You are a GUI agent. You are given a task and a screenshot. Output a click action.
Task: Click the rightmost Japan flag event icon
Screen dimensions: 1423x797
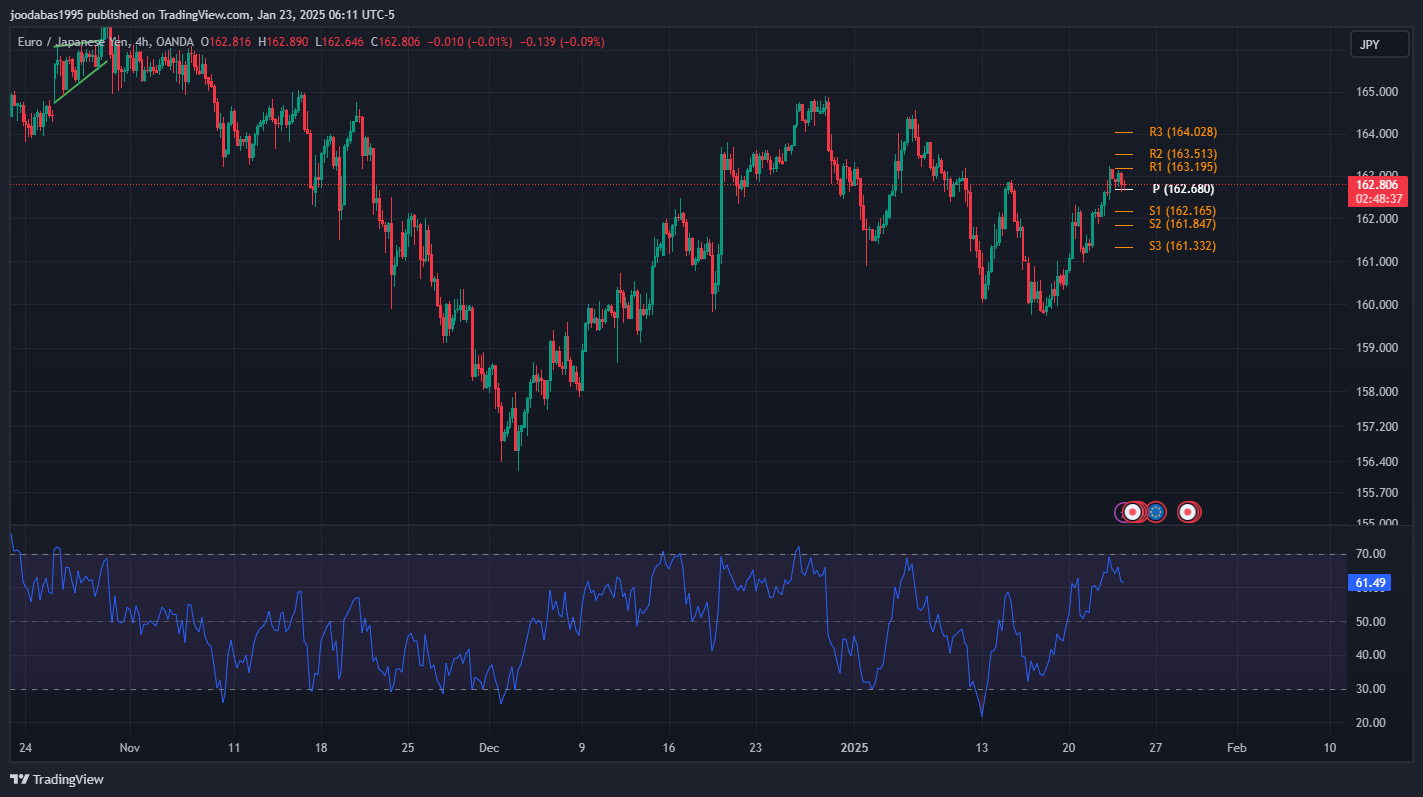(x=1188, y=512)
